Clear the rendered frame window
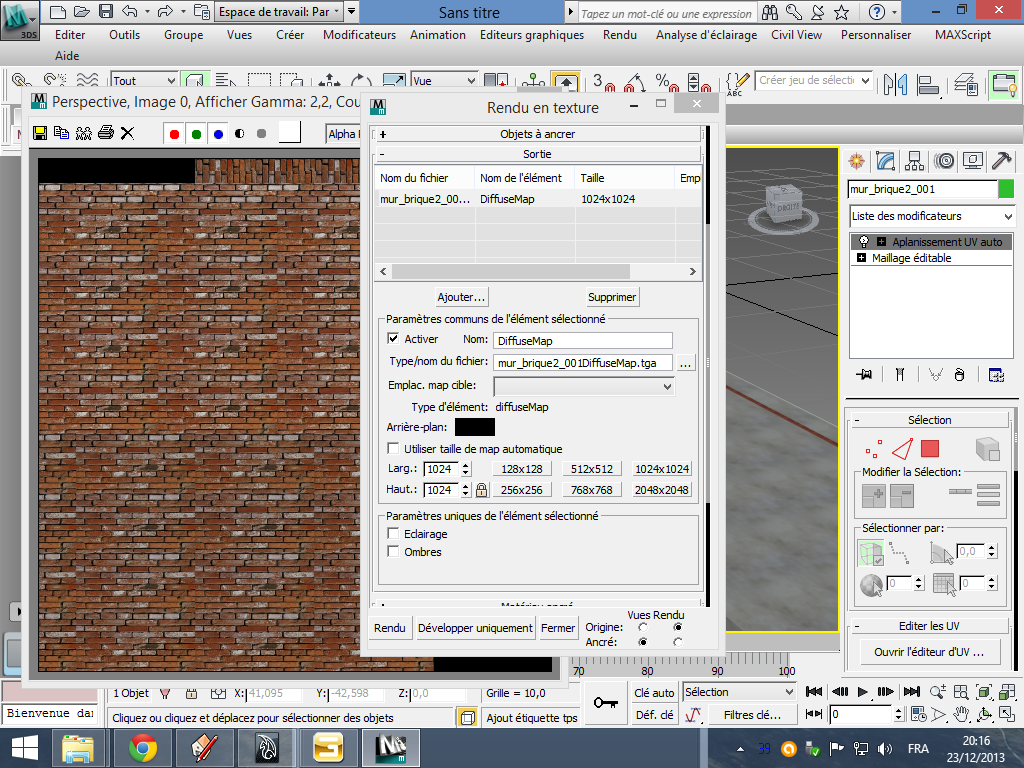1024x768 pixels. (x=127, y=133)
